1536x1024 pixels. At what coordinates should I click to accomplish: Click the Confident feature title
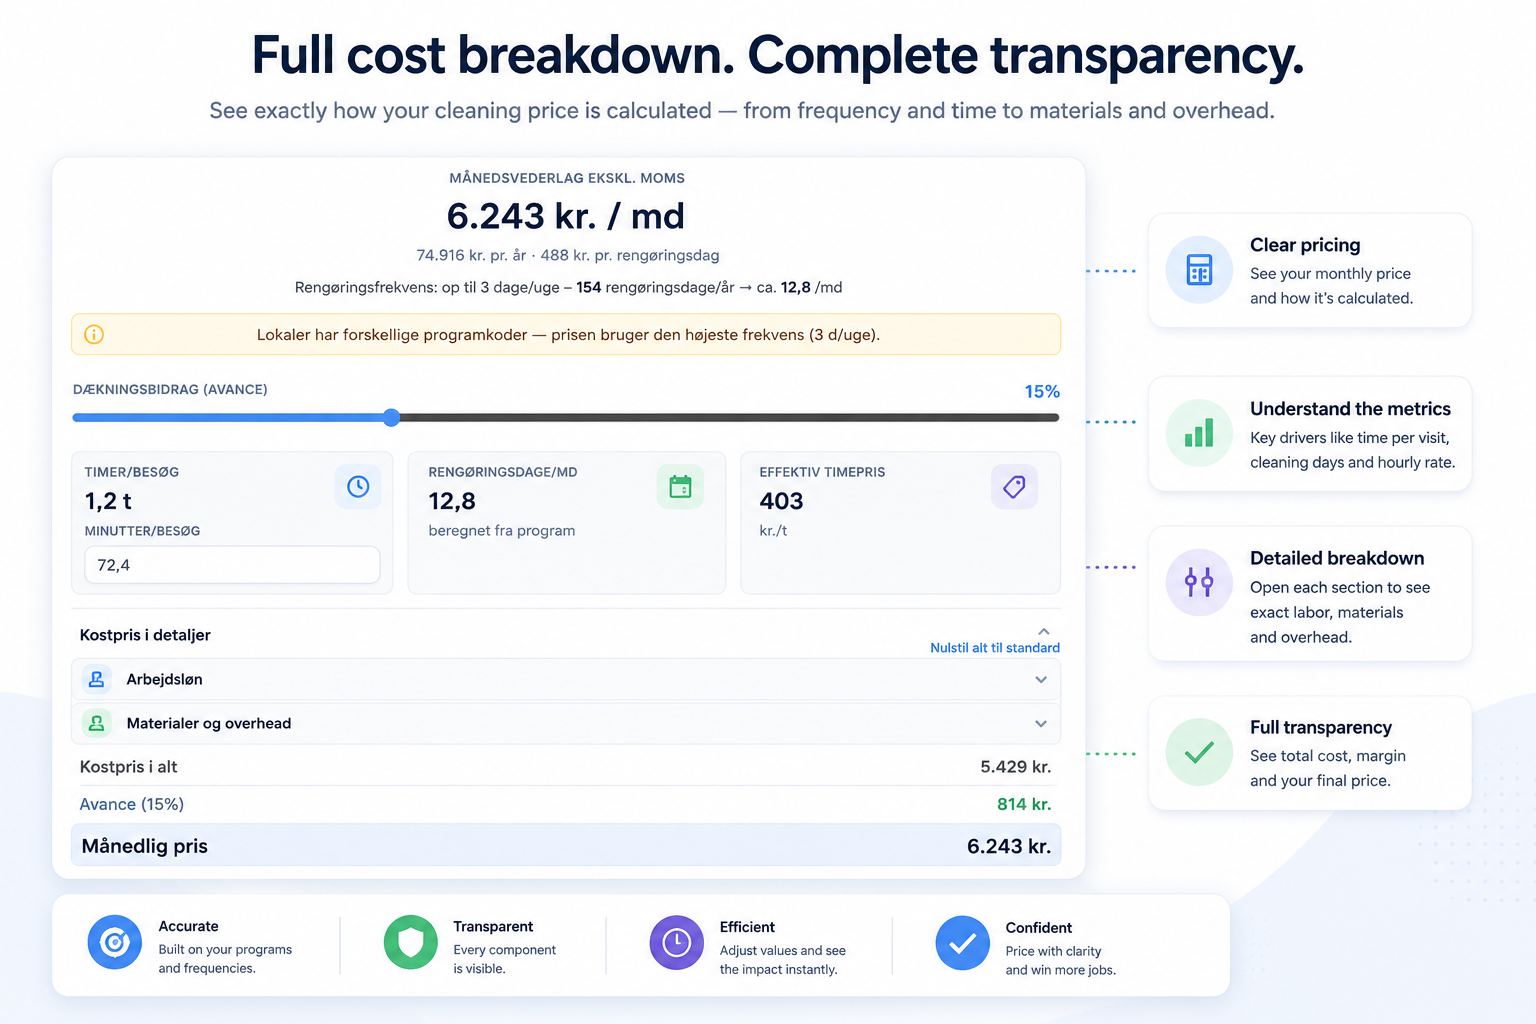coord(1039,927)
